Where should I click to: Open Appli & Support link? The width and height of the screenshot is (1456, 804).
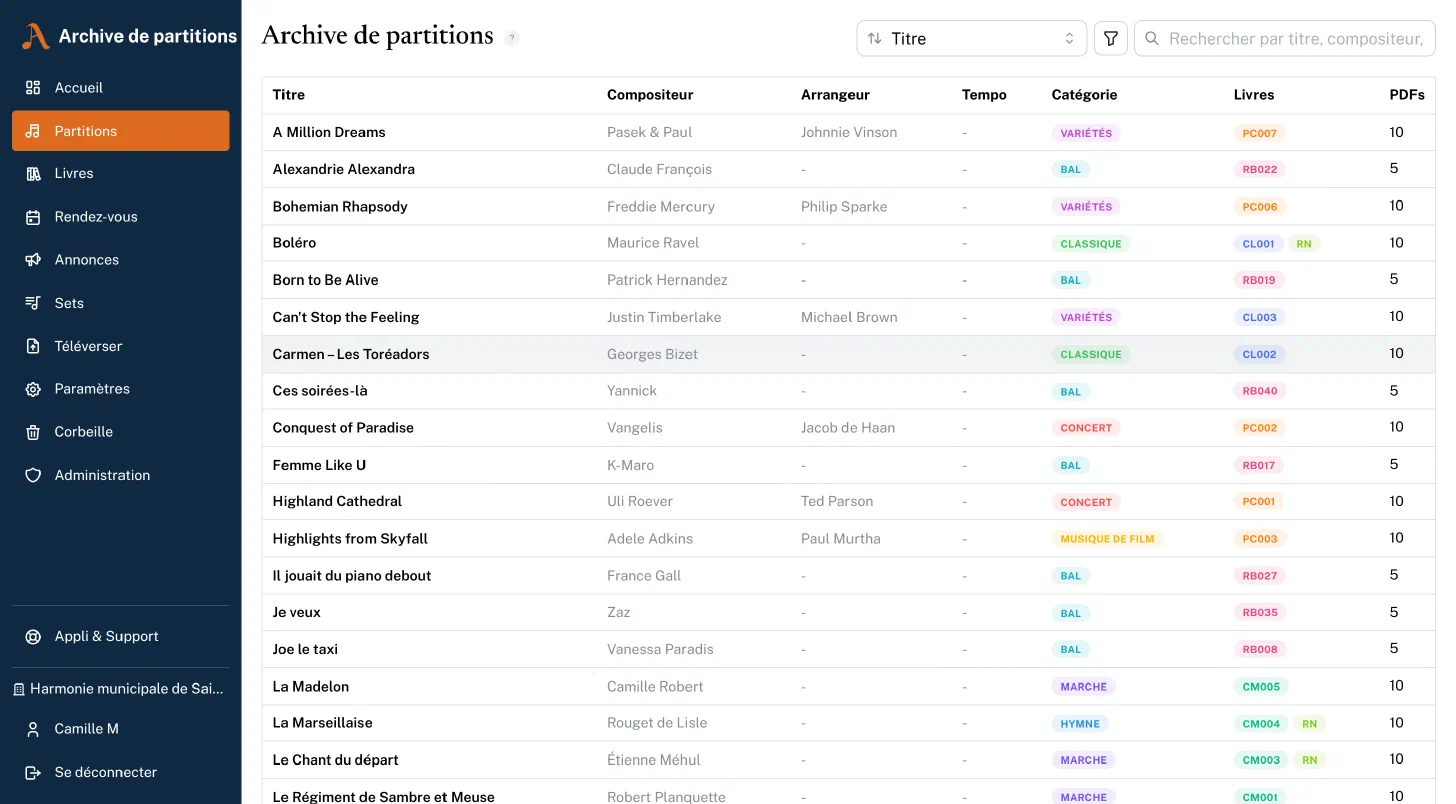(x=121, y=637)
